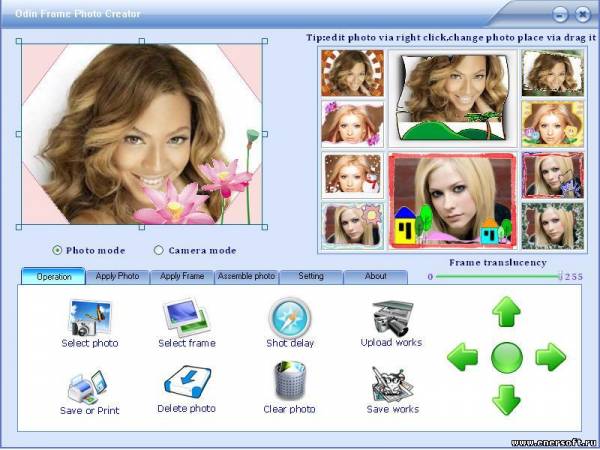Click the Delete photo icon
The image size is (600, 450).
pos(188,382)
